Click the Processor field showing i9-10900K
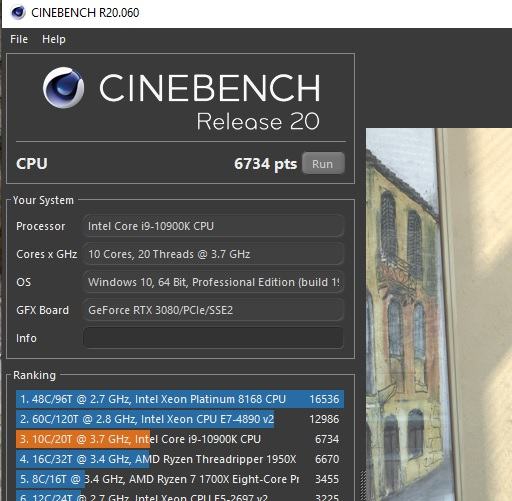Image resolution: width=512 pixels, height=501 pixels. point(213,226)
